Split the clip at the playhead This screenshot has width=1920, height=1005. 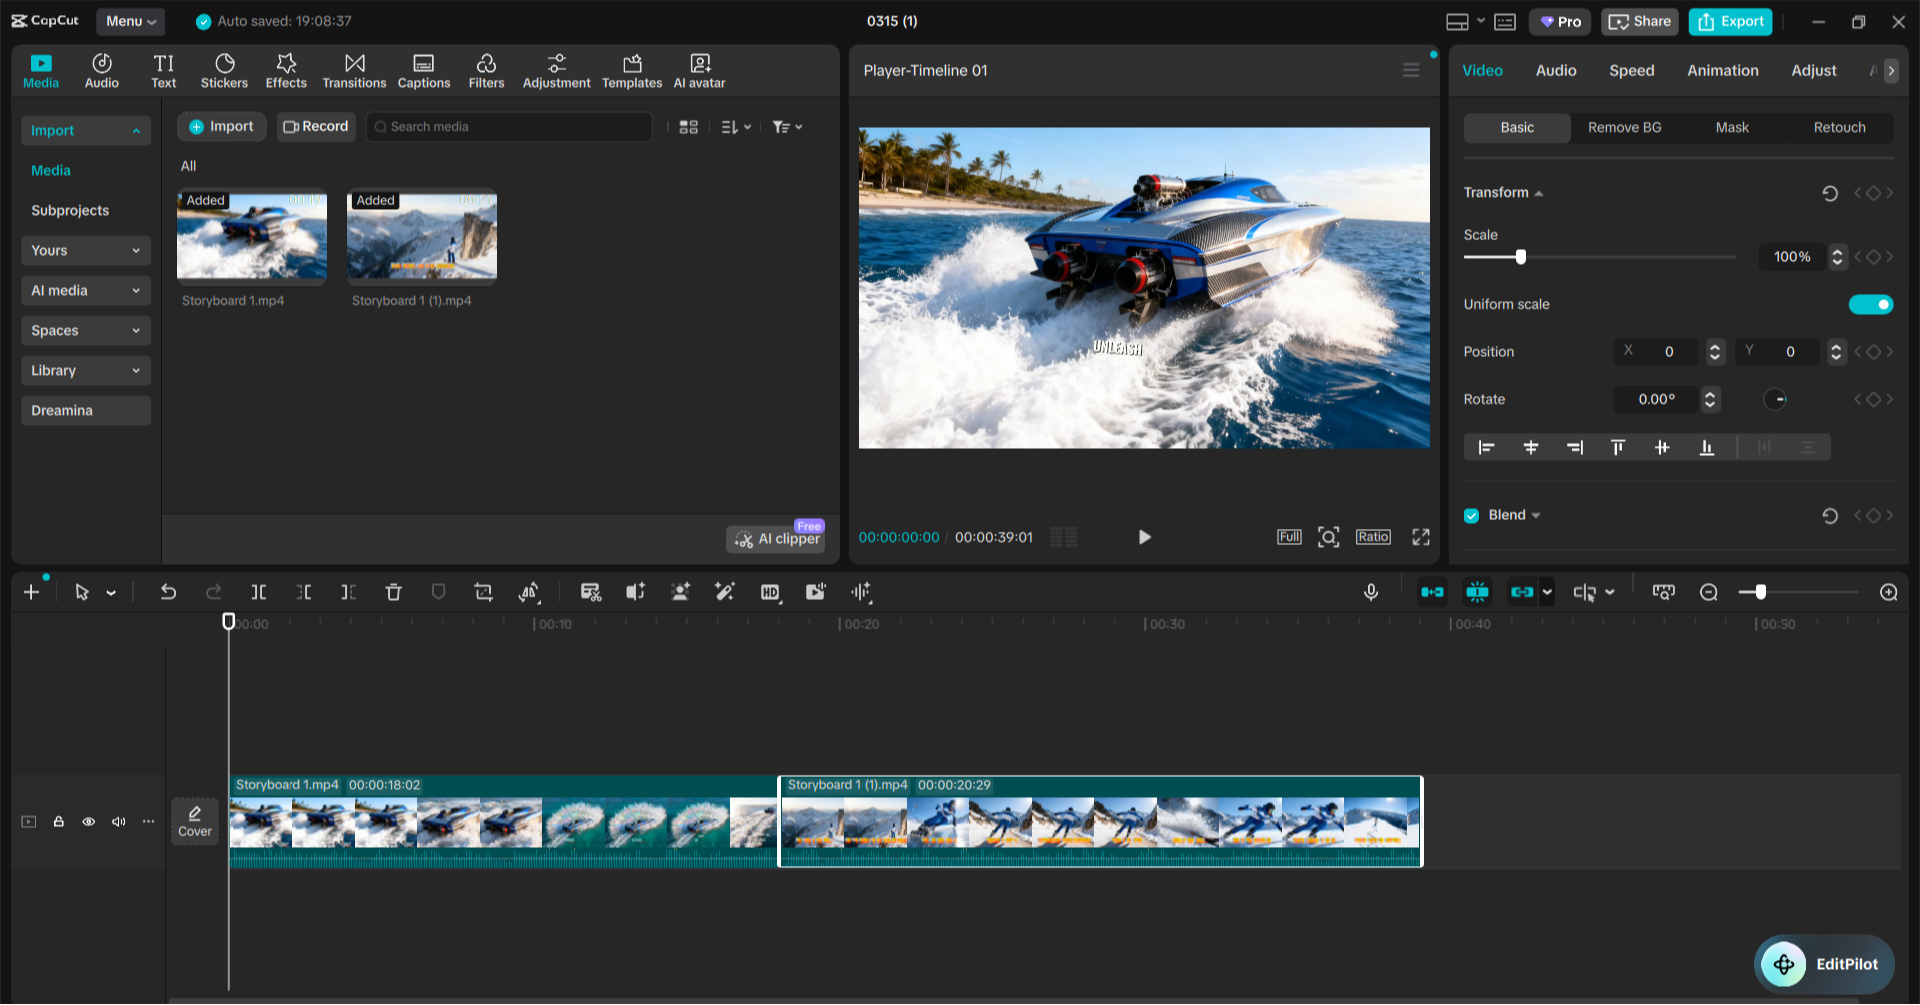258,591
